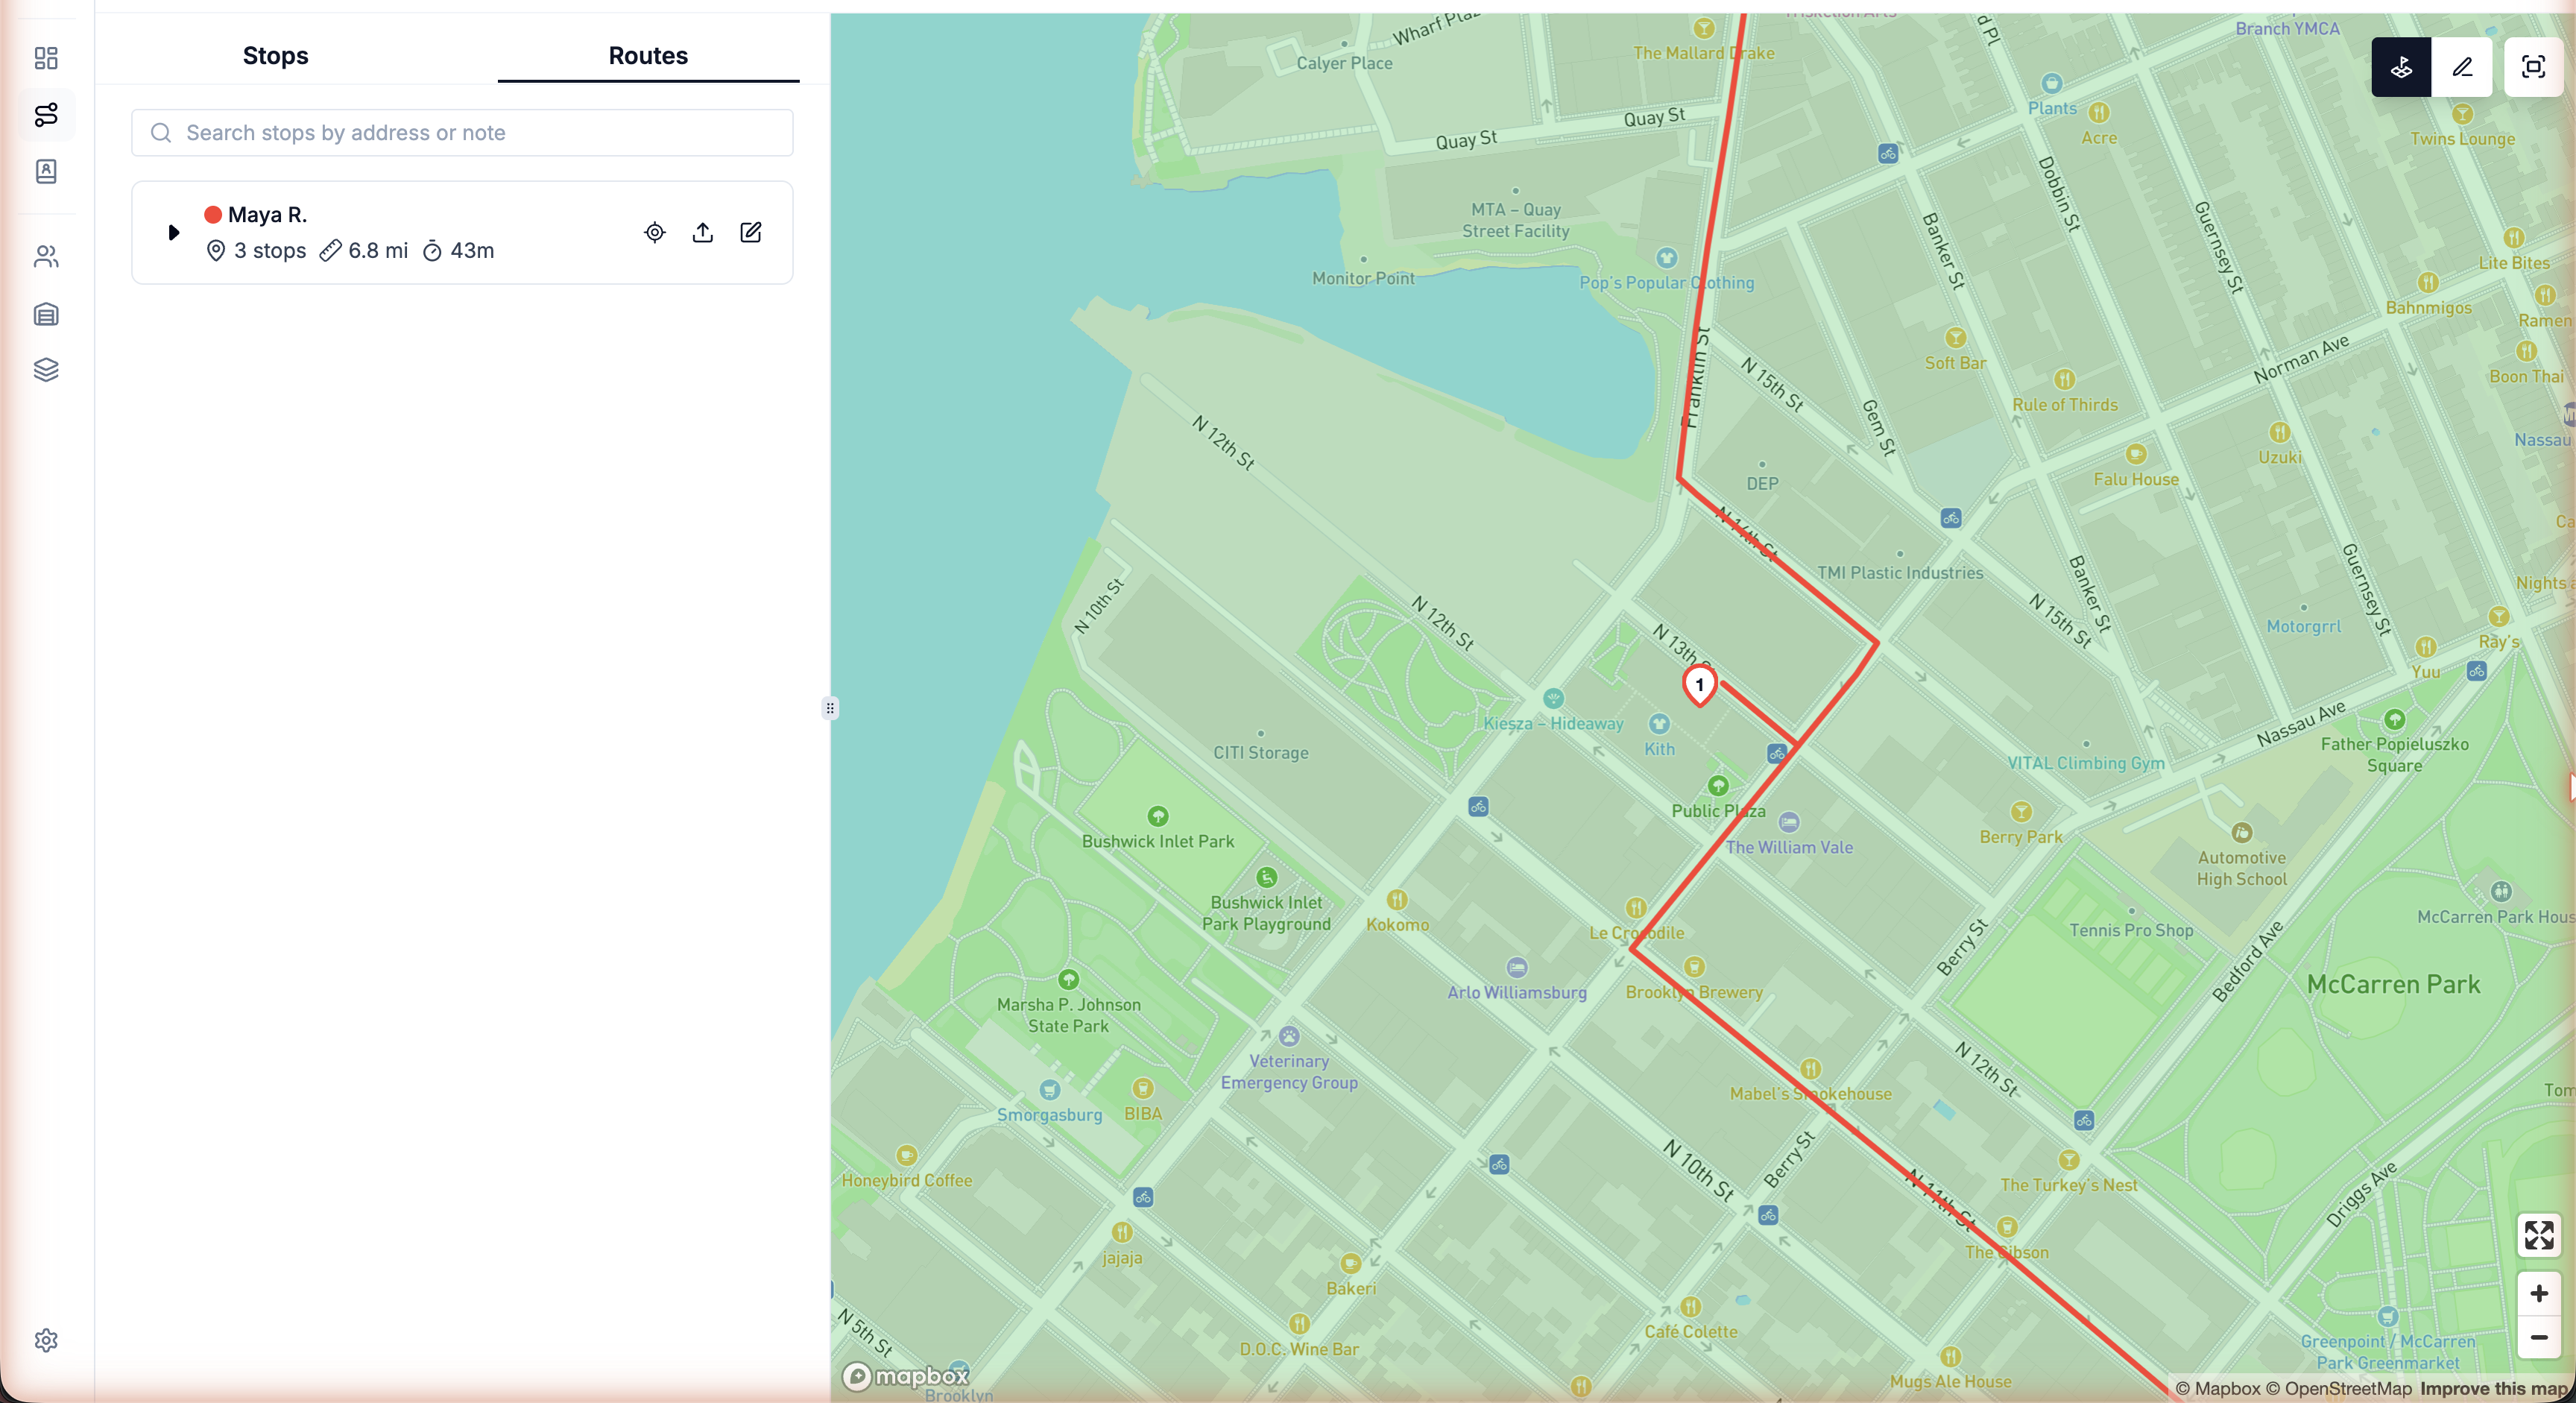Viewport: 2576px width, 1403px height.
Task: Click the Bushwick Inlet Park label
Action: (1158, 841)
